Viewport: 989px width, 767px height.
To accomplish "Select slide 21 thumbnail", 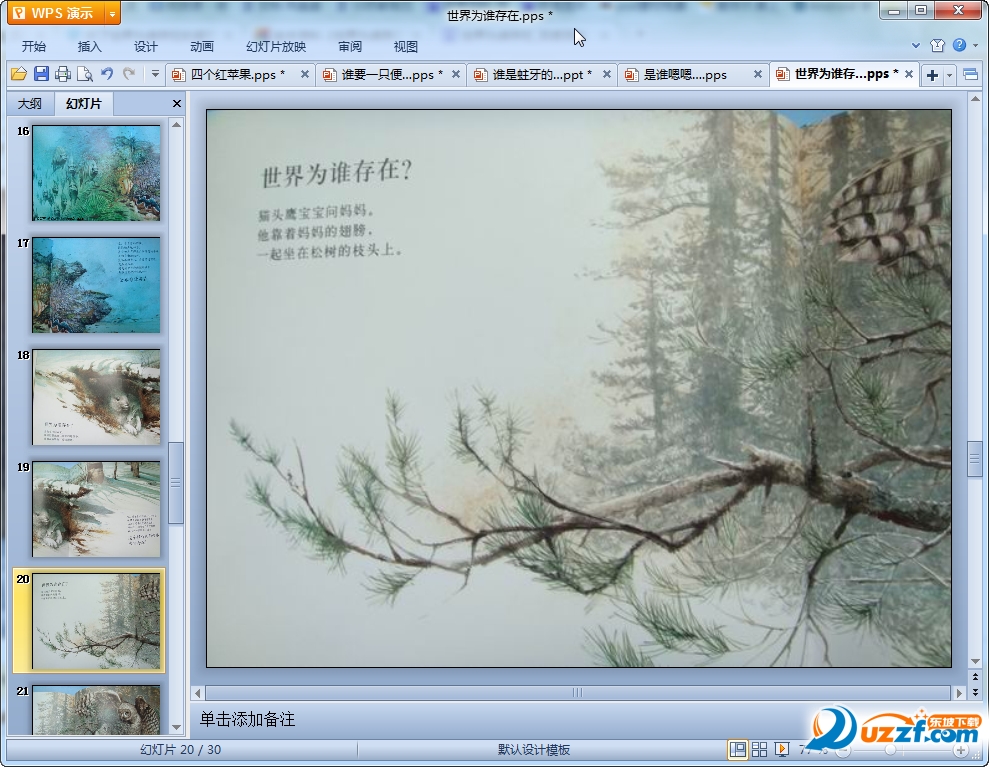I will pos(96,710).
